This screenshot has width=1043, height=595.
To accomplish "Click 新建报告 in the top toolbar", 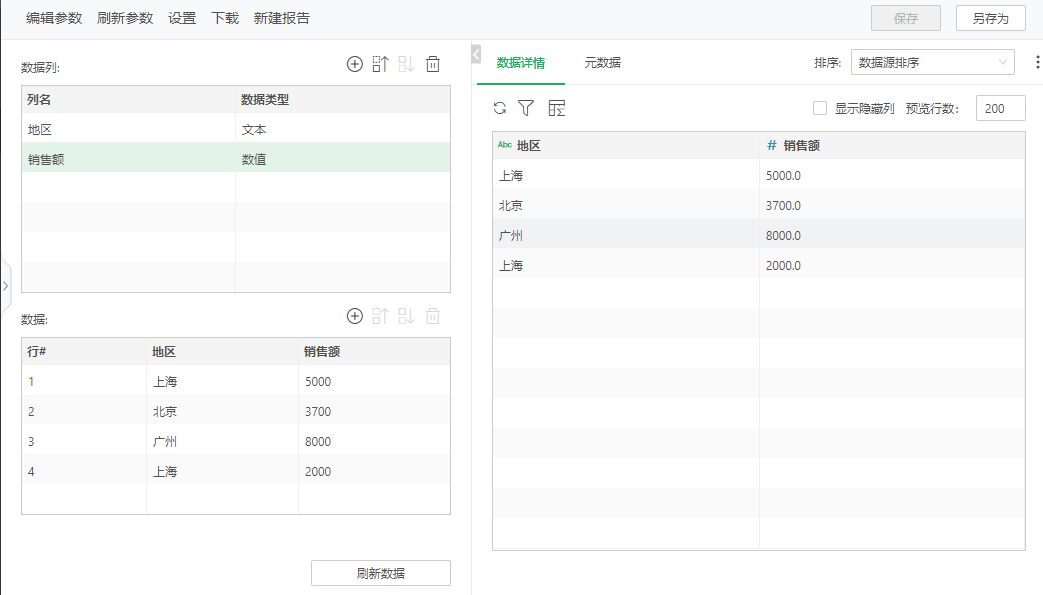I will [282, 18].
